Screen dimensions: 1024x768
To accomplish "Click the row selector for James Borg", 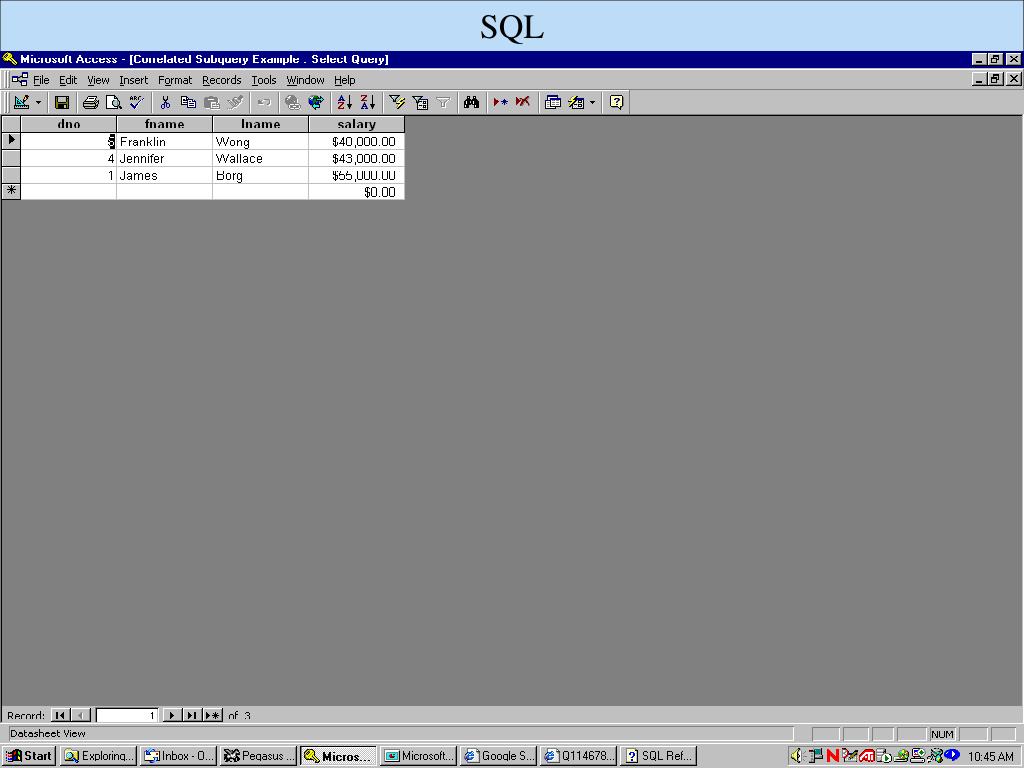I will (x=11, y=175).
